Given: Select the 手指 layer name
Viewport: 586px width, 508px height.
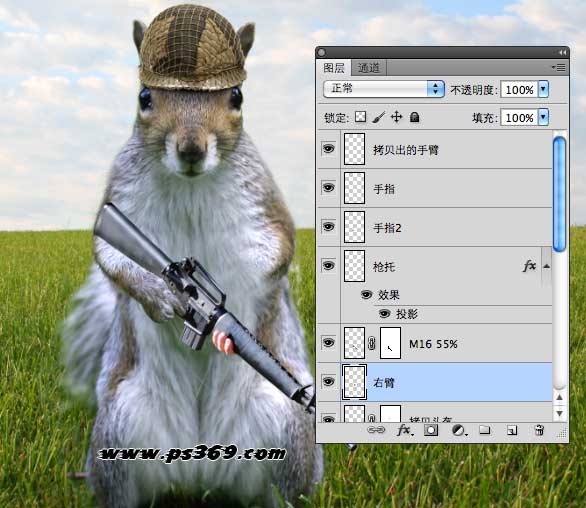Looking at the screenshot, I should tap(384, 189).
